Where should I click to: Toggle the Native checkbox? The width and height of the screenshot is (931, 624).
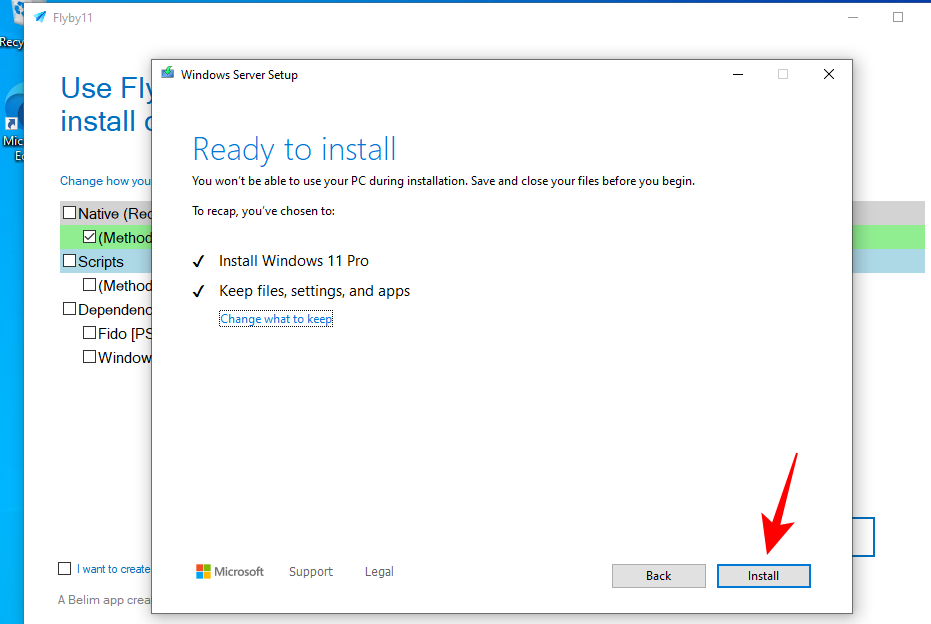pyautogui.click(x=69, y=213)
